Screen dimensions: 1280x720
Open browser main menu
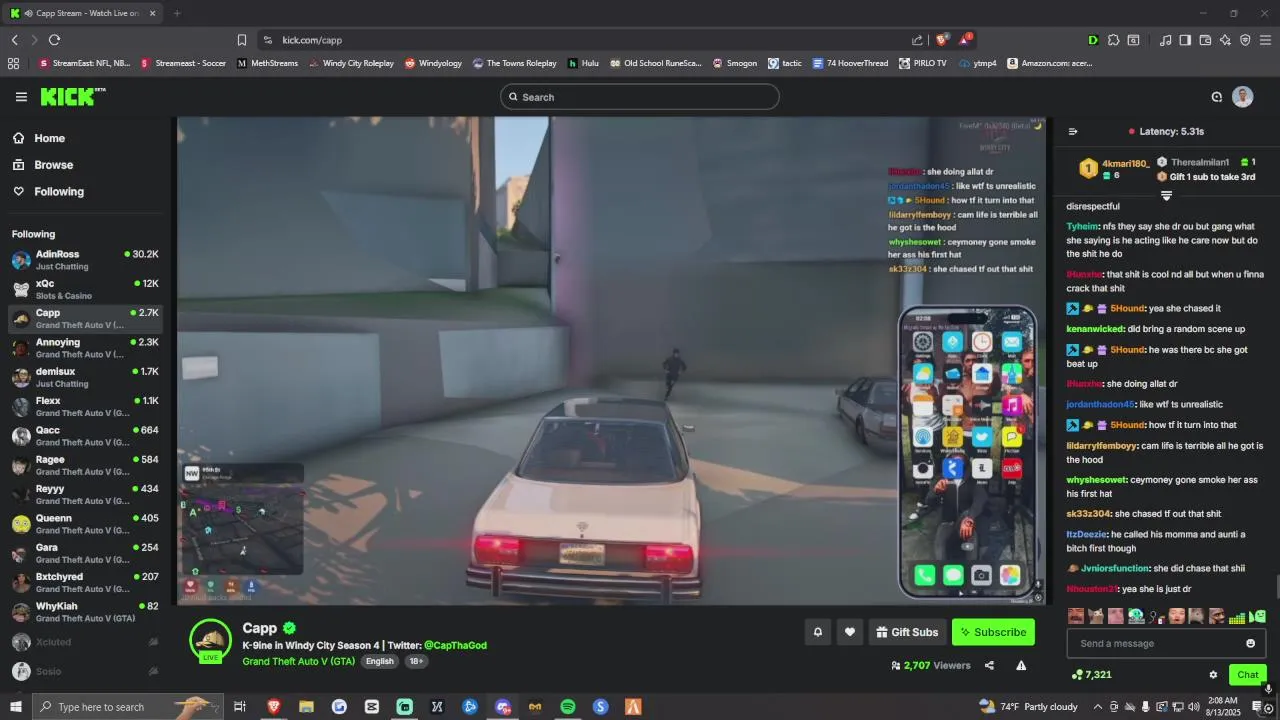1265,40
